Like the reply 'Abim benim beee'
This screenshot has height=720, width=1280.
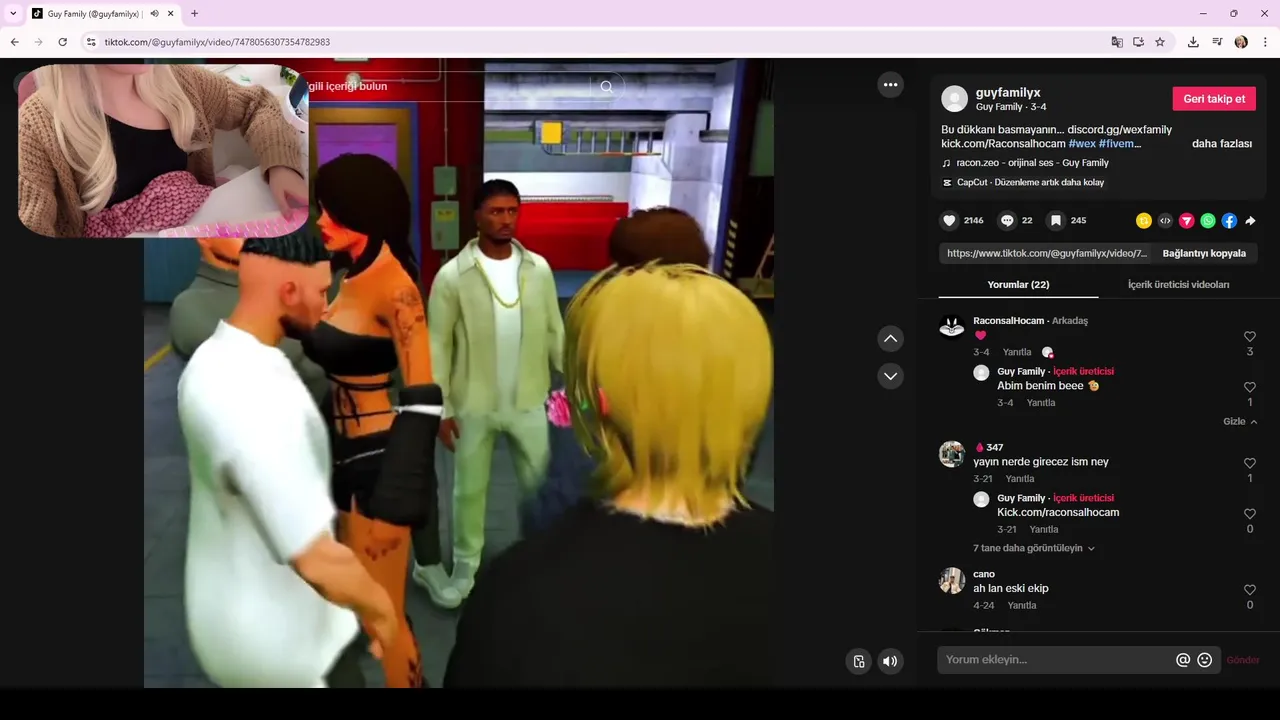(1250, 387)
